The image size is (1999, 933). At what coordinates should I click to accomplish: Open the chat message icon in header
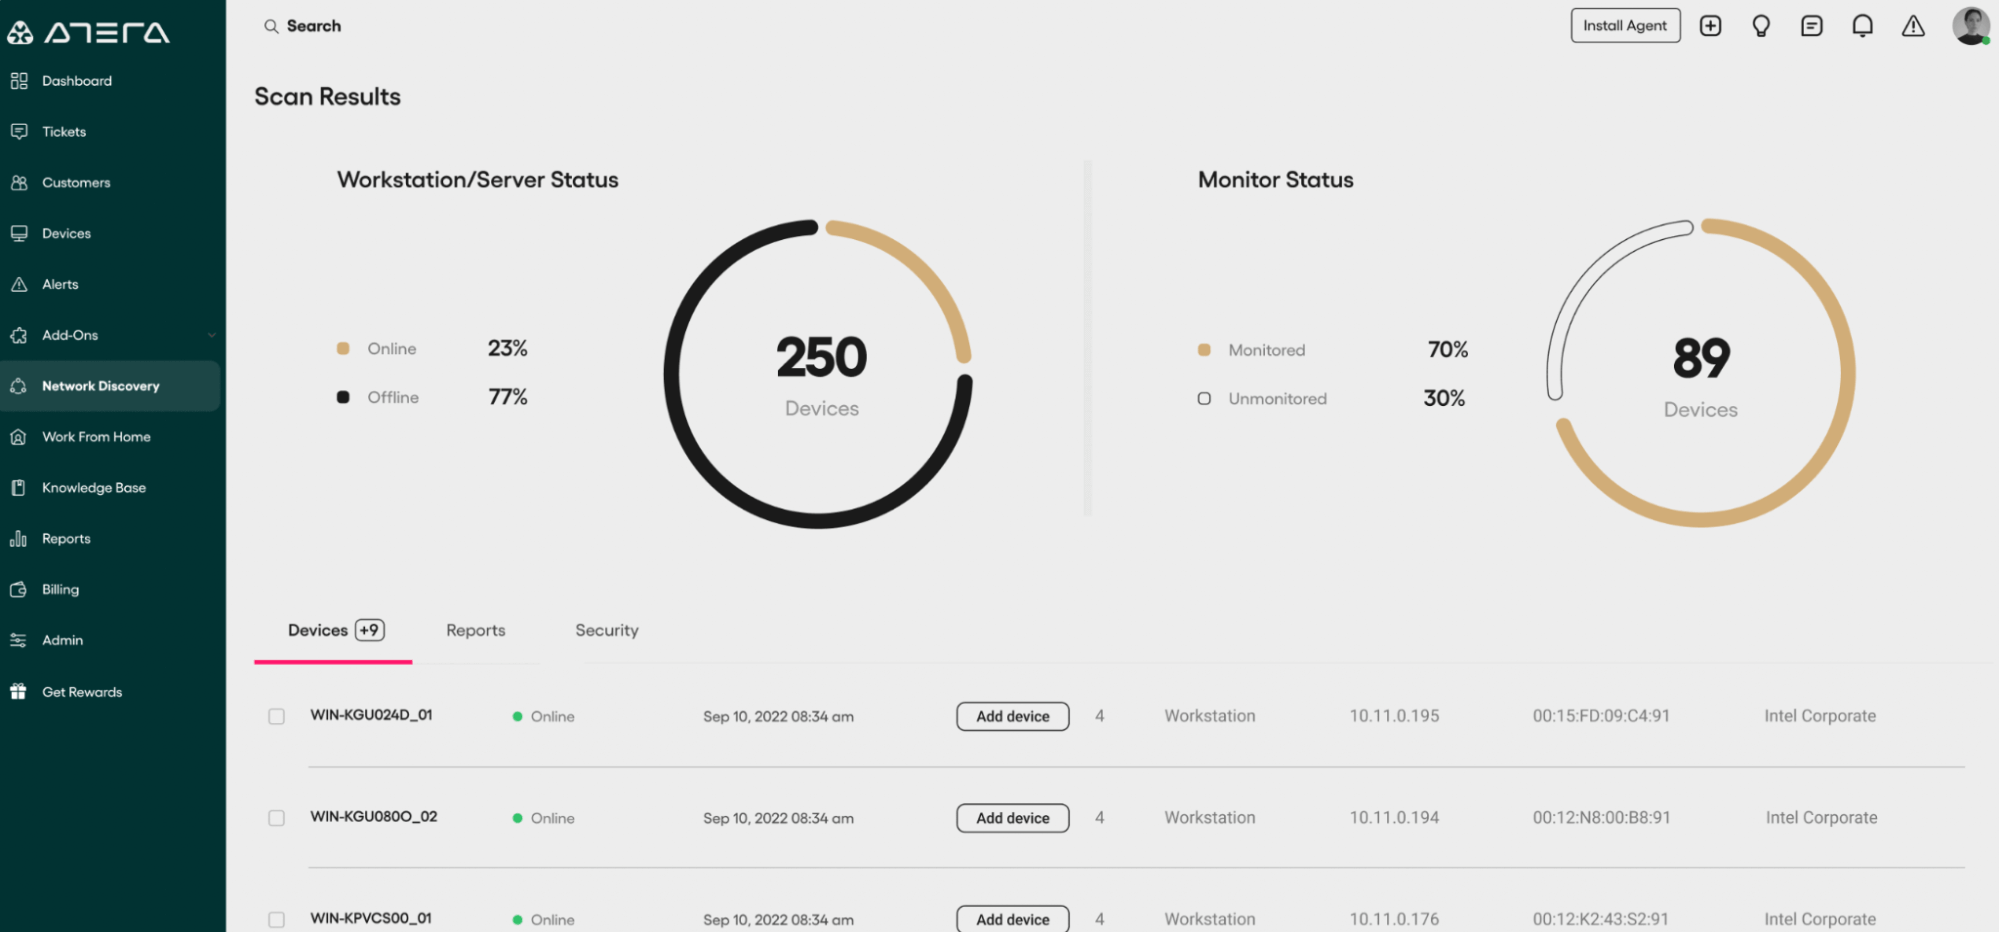coord(1812,26)
